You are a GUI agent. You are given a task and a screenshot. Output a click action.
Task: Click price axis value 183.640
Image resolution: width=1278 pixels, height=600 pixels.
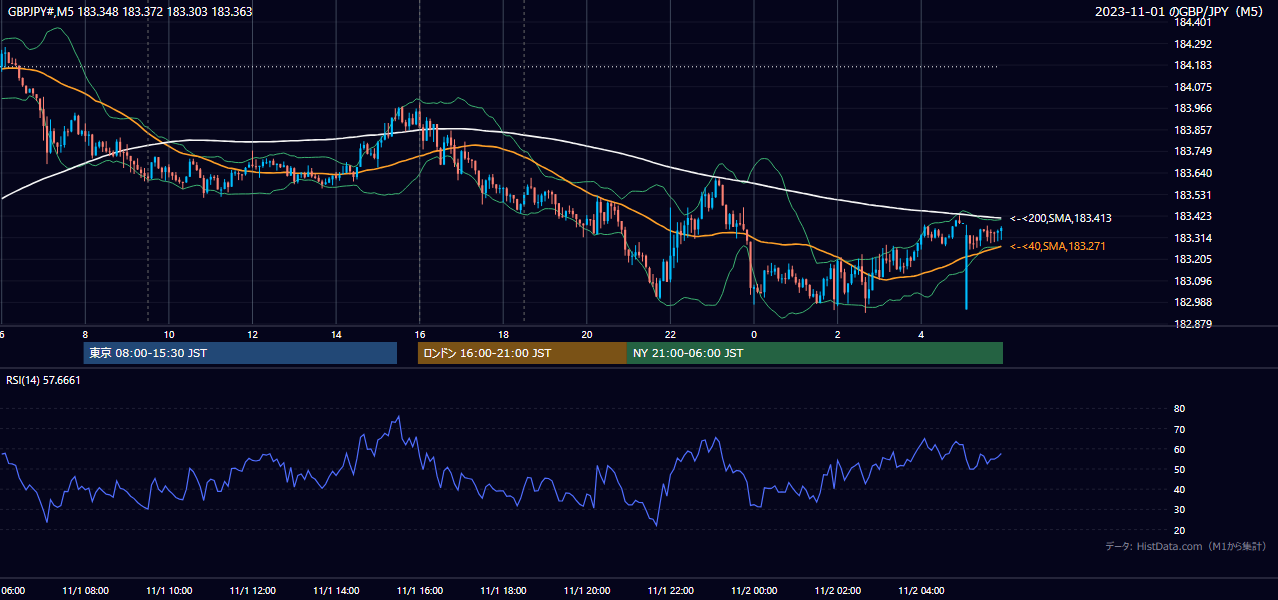click(x=1192, y=173)
